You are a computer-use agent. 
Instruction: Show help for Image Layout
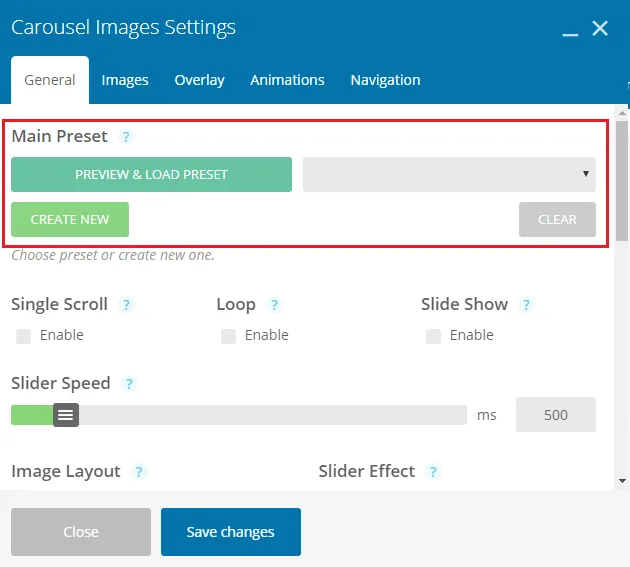[x=139, y=472]
